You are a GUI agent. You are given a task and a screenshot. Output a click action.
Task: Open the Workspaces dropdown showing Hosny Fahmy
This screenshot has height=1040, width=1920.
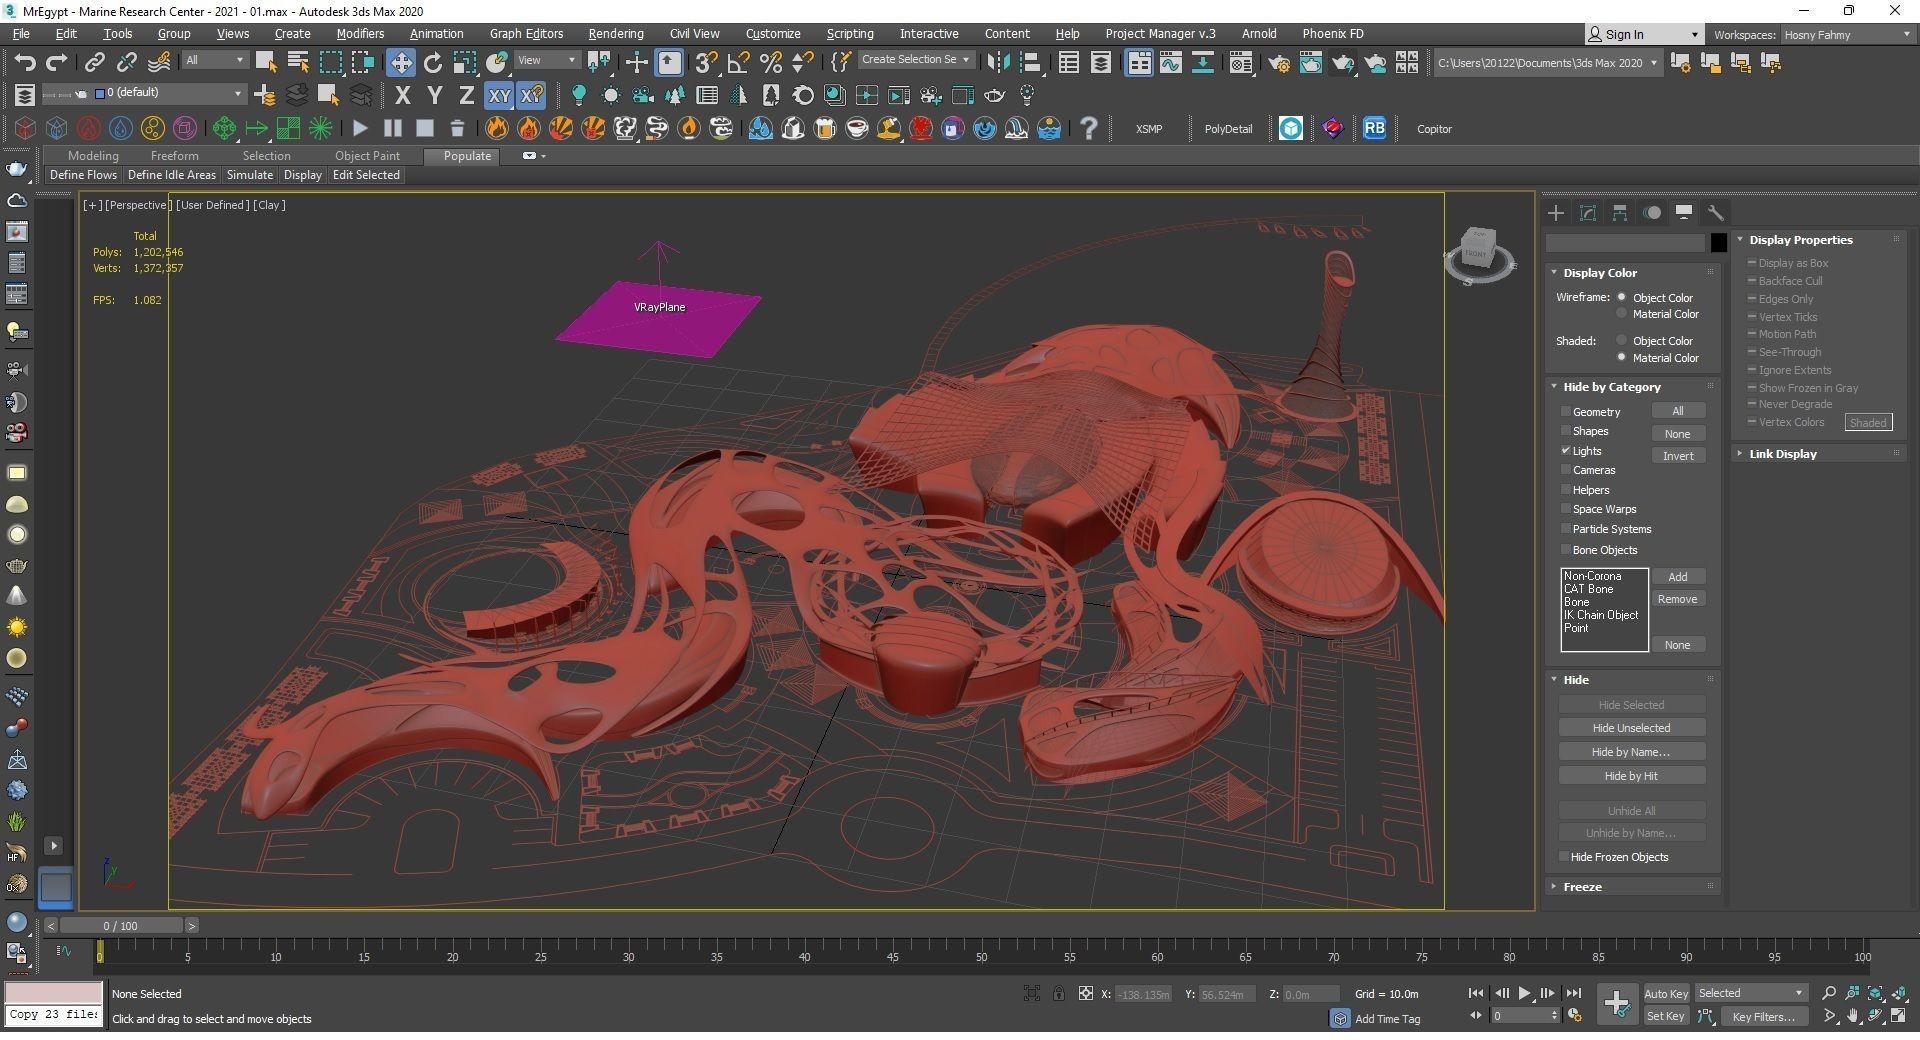pyautogui.click(x=1847, y=34)
